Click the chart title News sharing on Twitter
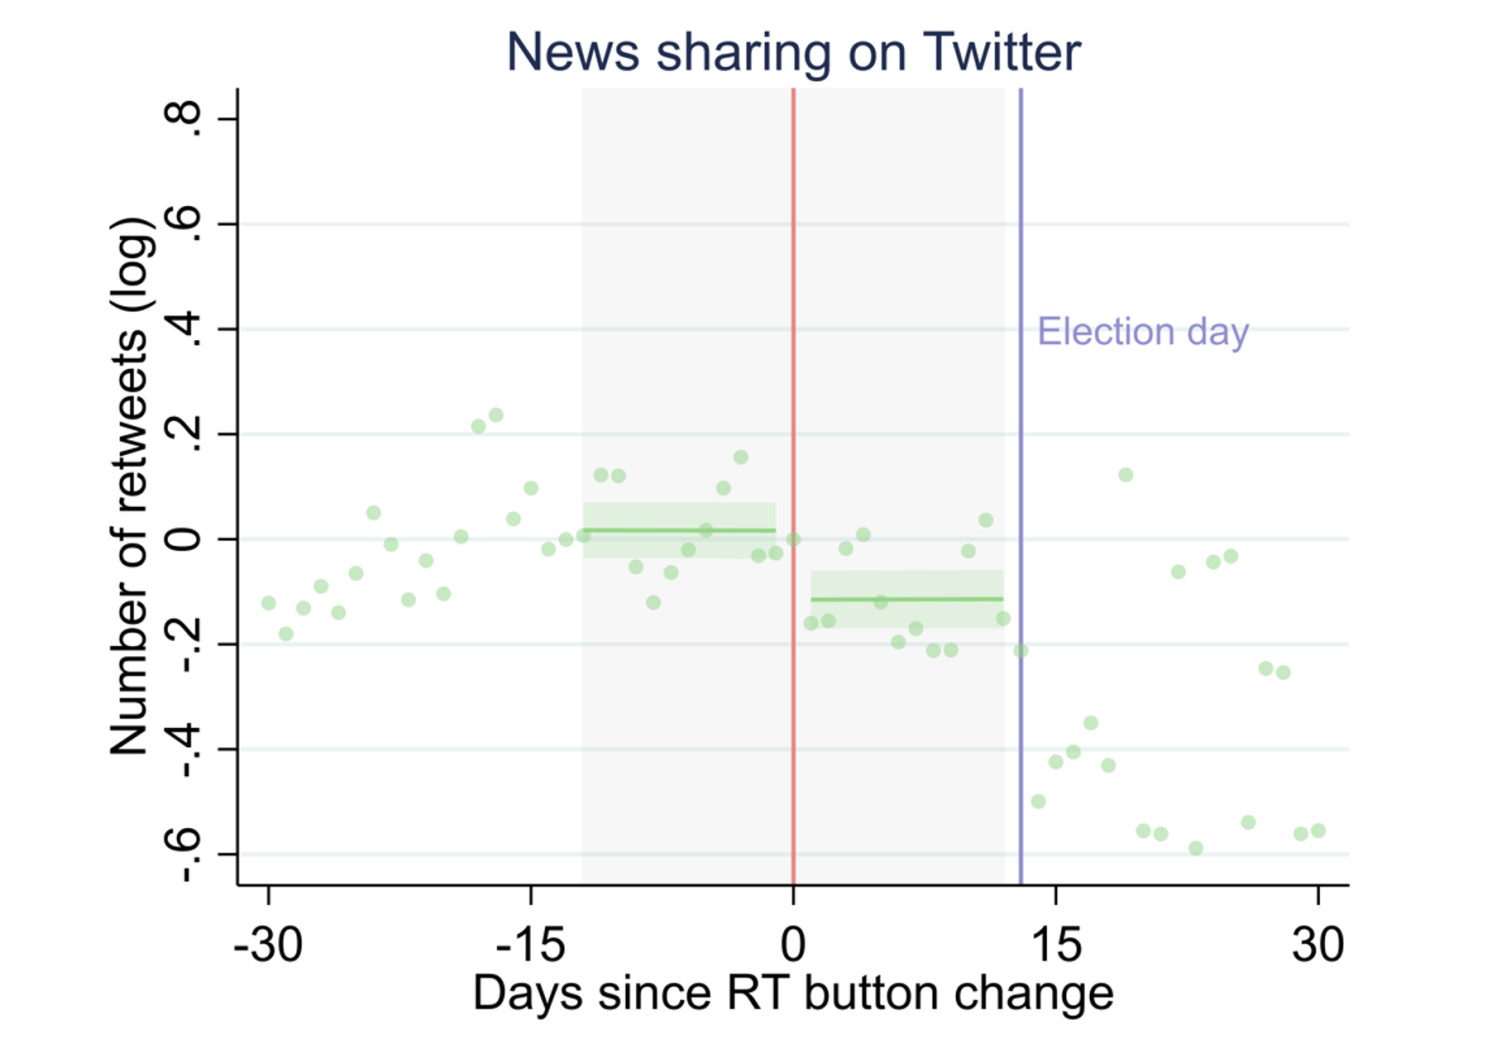The width and height of the screenshot is (1492, 1039). tap(793, 52)
